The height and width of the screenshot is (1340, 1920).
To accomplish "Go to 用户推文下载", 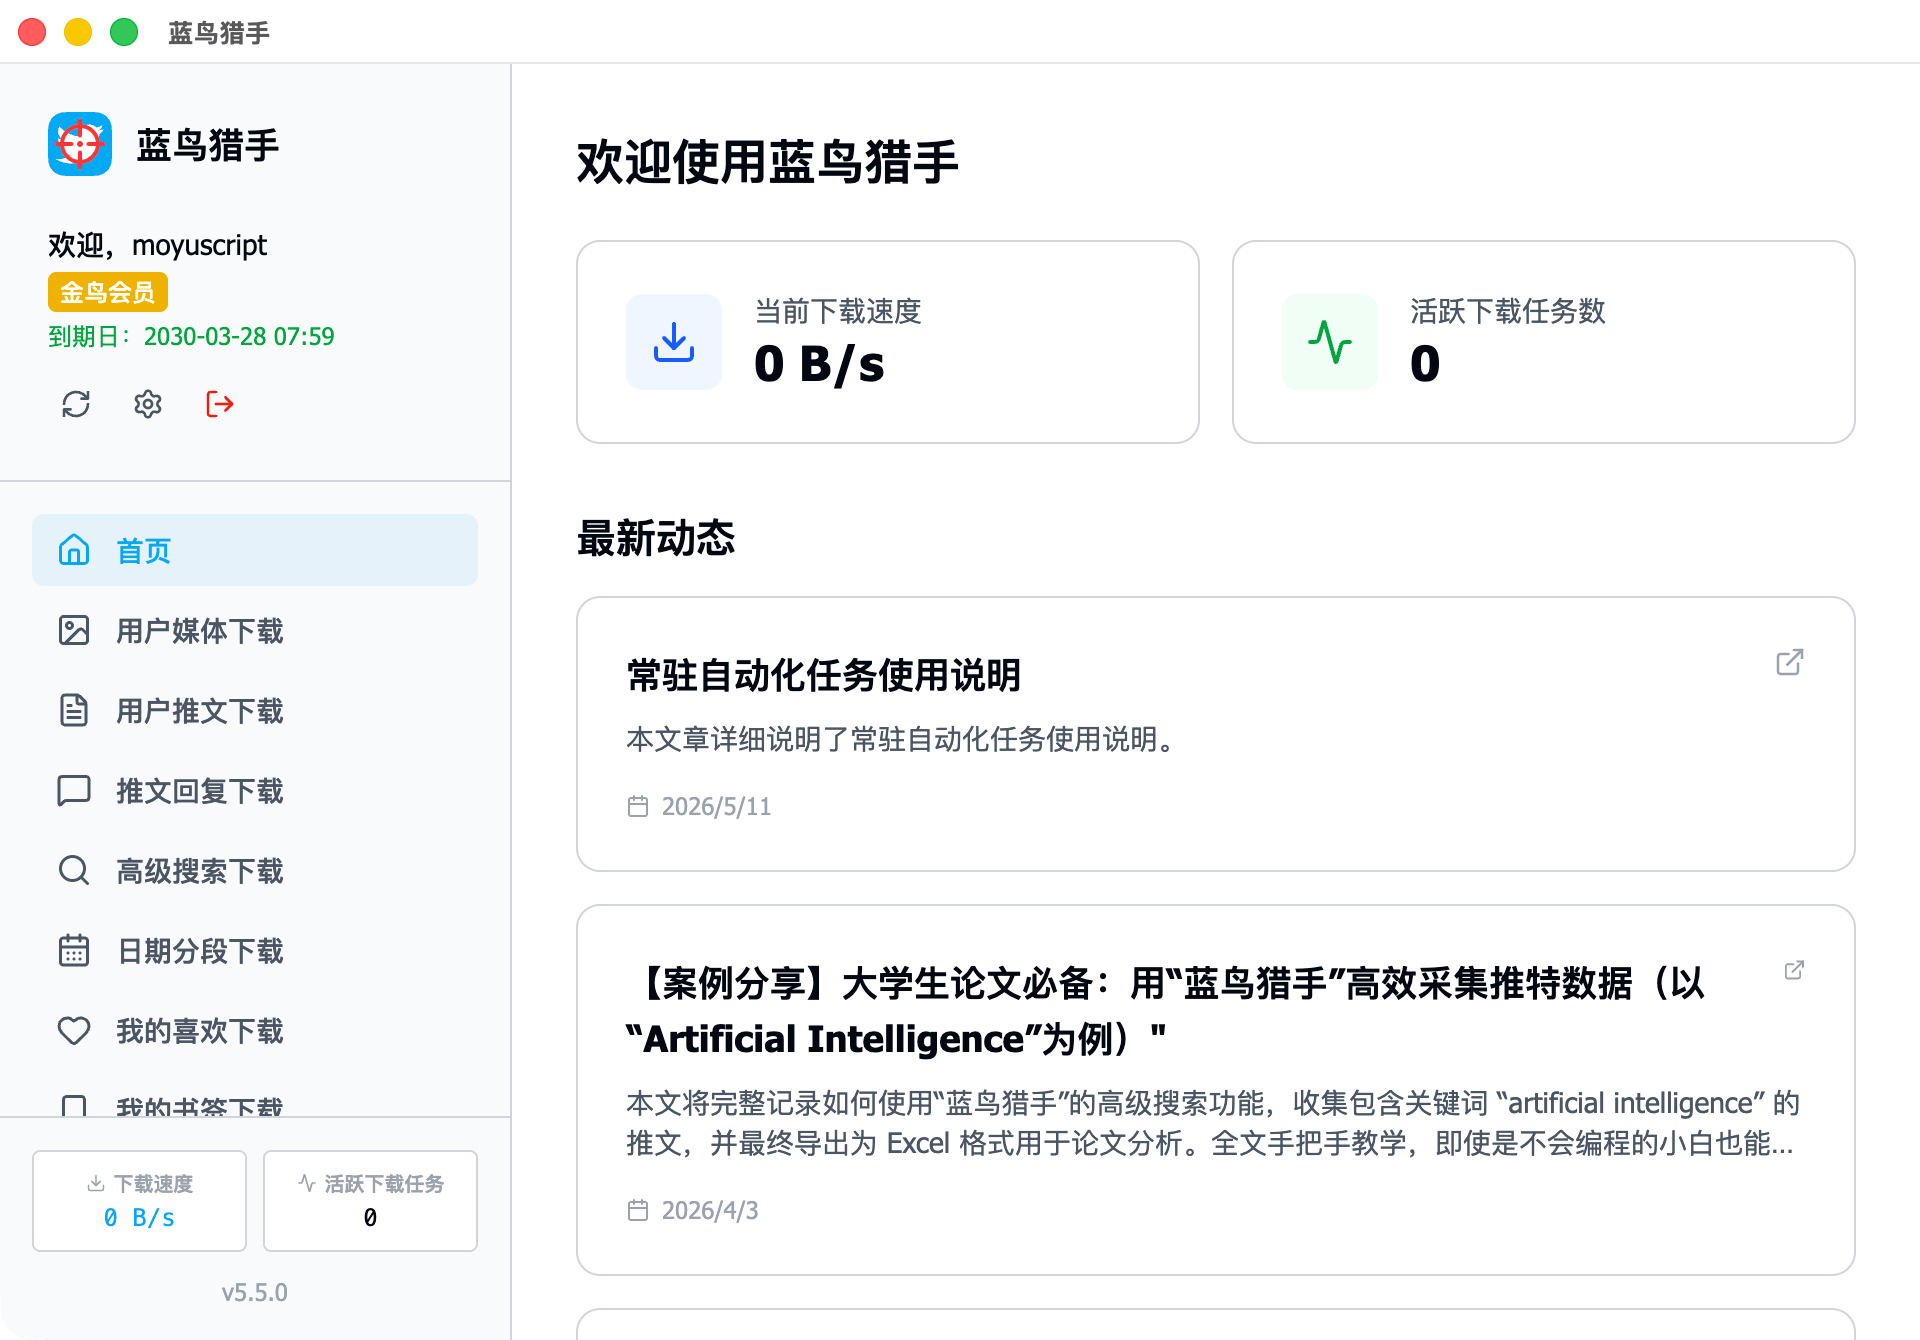I will click(x=255, y=710).
